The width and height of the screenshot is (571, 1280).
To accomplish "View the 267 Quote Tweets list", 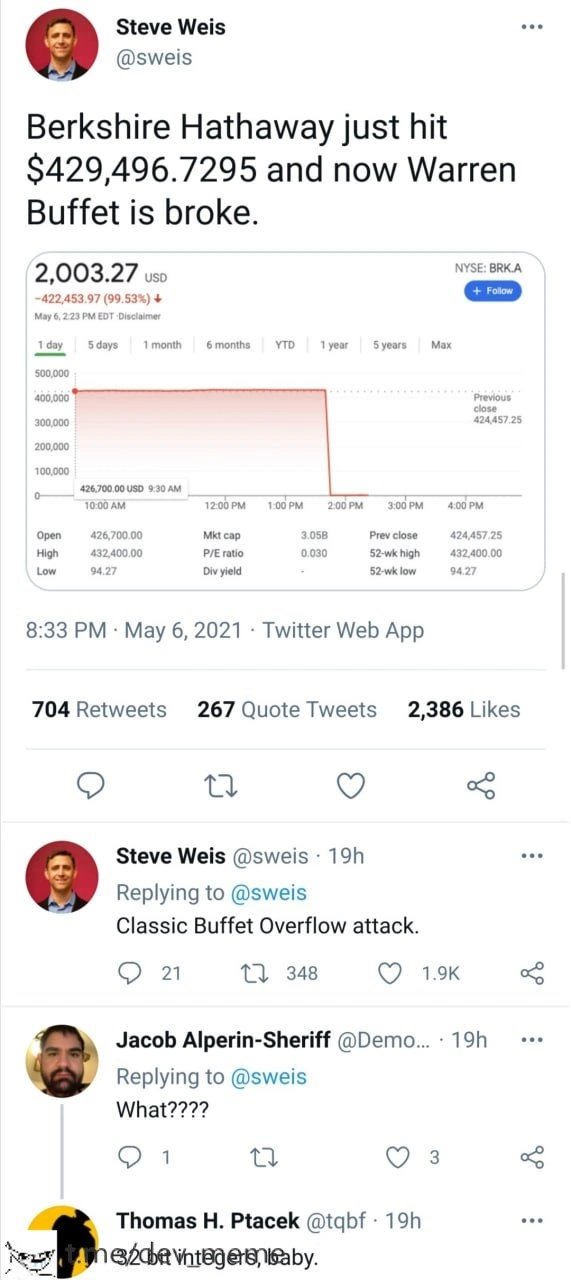I will [x=287, y=710].
